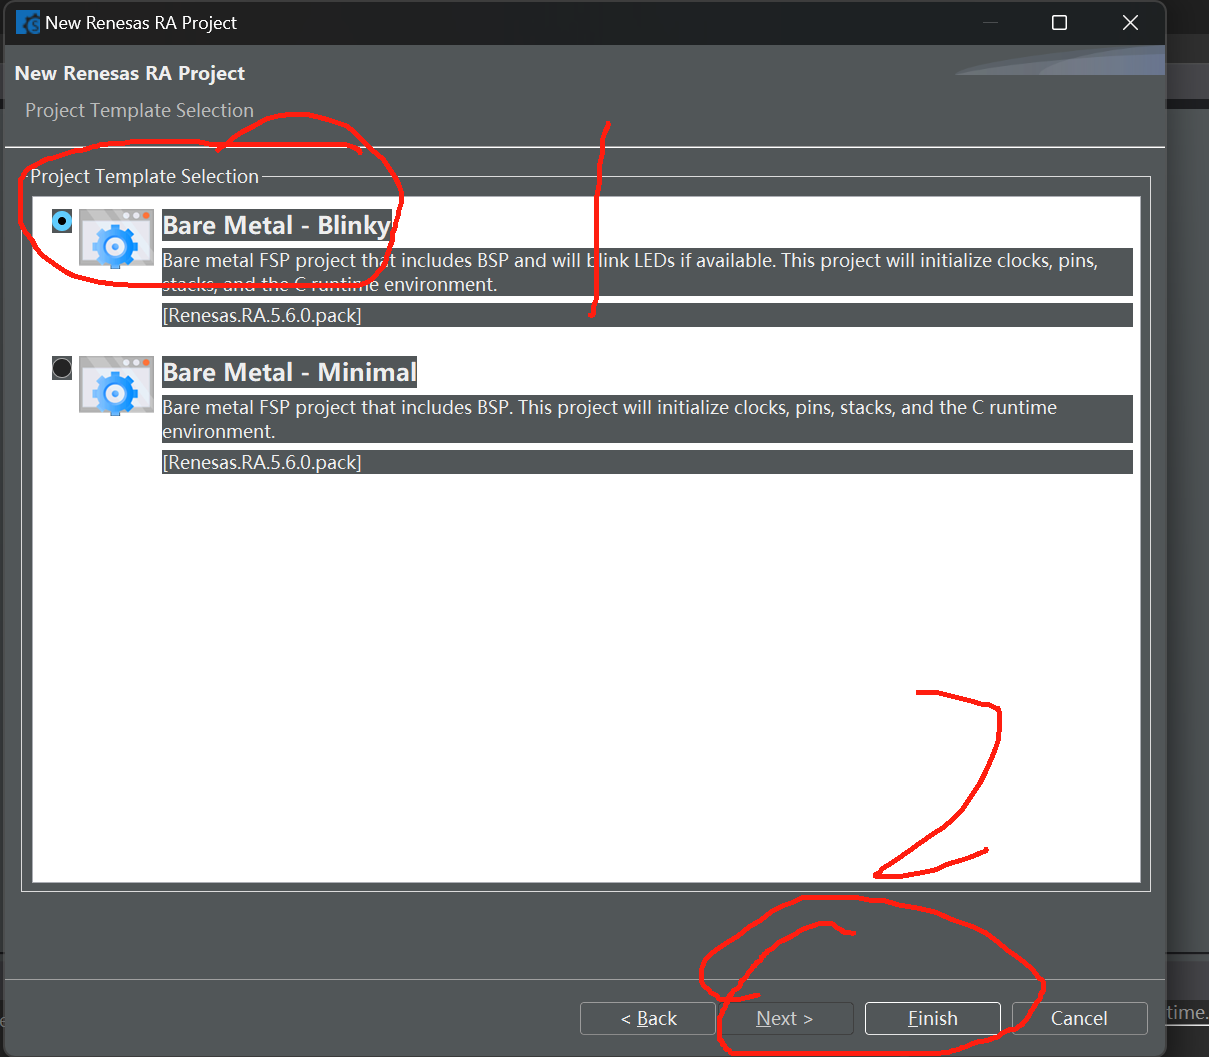Click the Renesas app icon in title bar
The height and width of the screenshot is (1057, 1209).
point(27,22)
